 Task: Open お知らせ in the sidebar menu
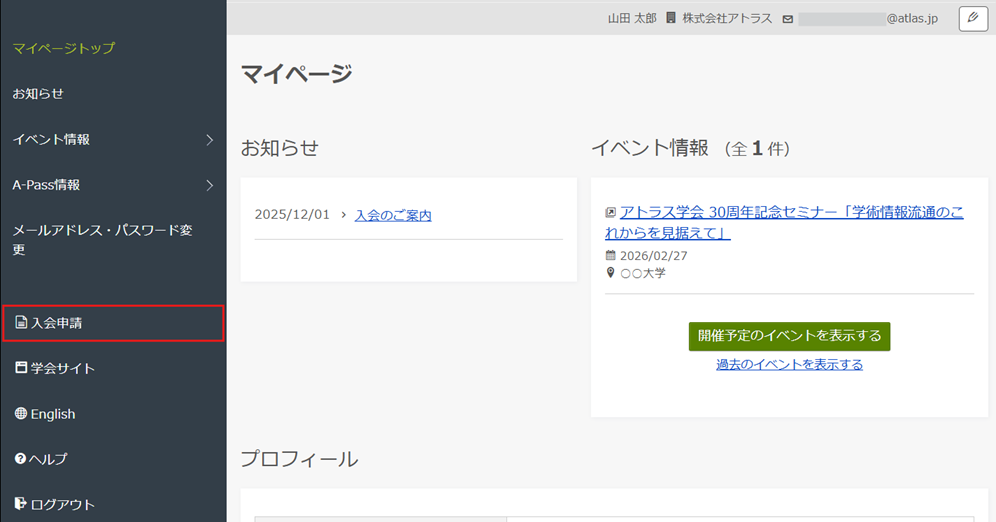[38, 94]
